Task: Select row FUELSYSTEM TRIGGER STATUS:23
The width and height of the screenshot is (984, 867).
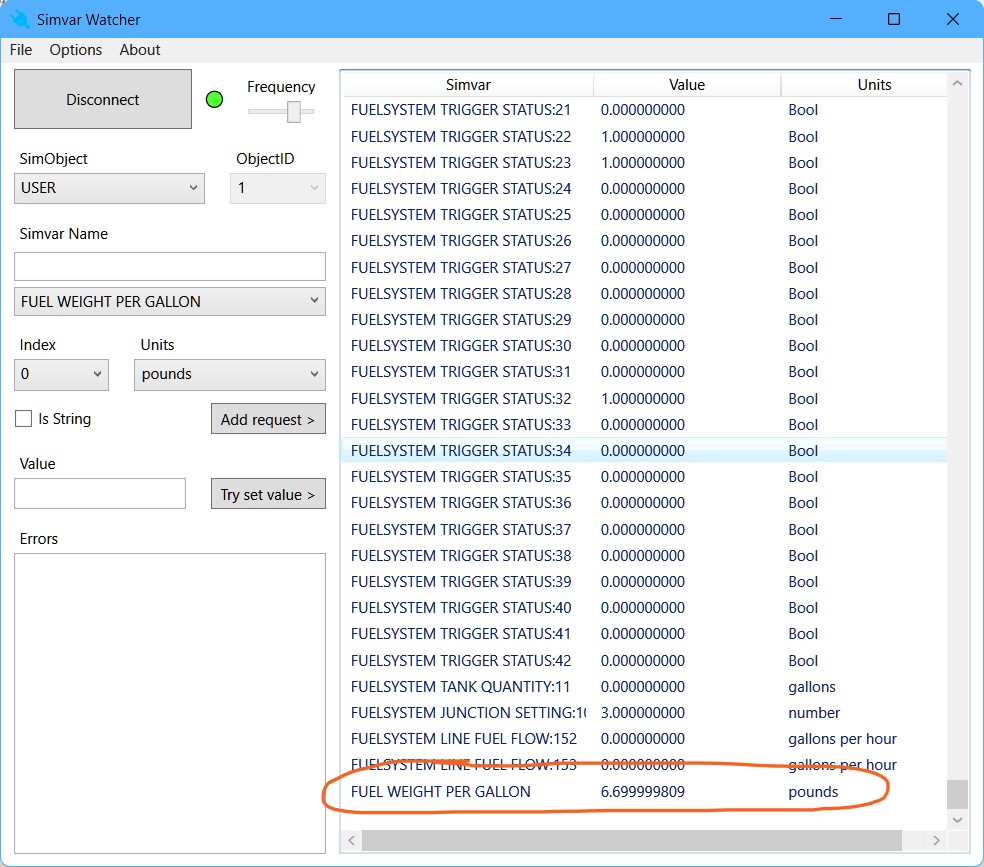Action: pyautogui.click(x=644, y=162)
